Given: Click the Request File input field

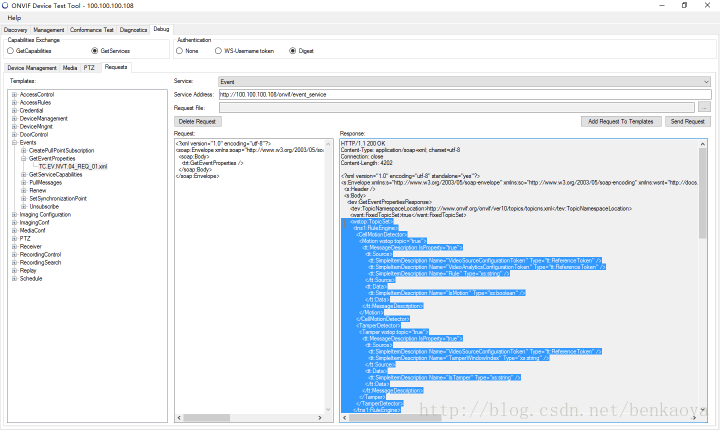Looking at the screenshot, I should point(456,108).
